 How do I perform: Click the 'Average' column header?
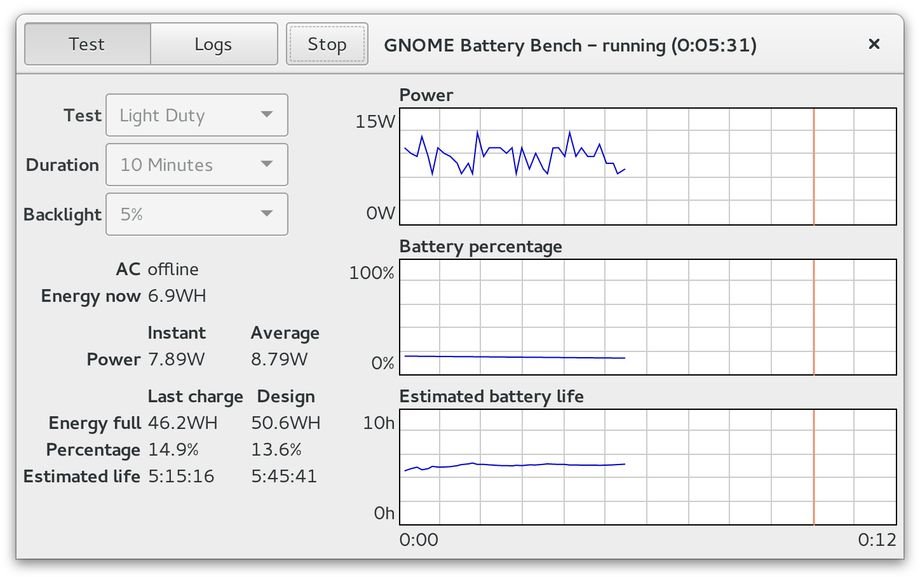(x=285, y=333)
